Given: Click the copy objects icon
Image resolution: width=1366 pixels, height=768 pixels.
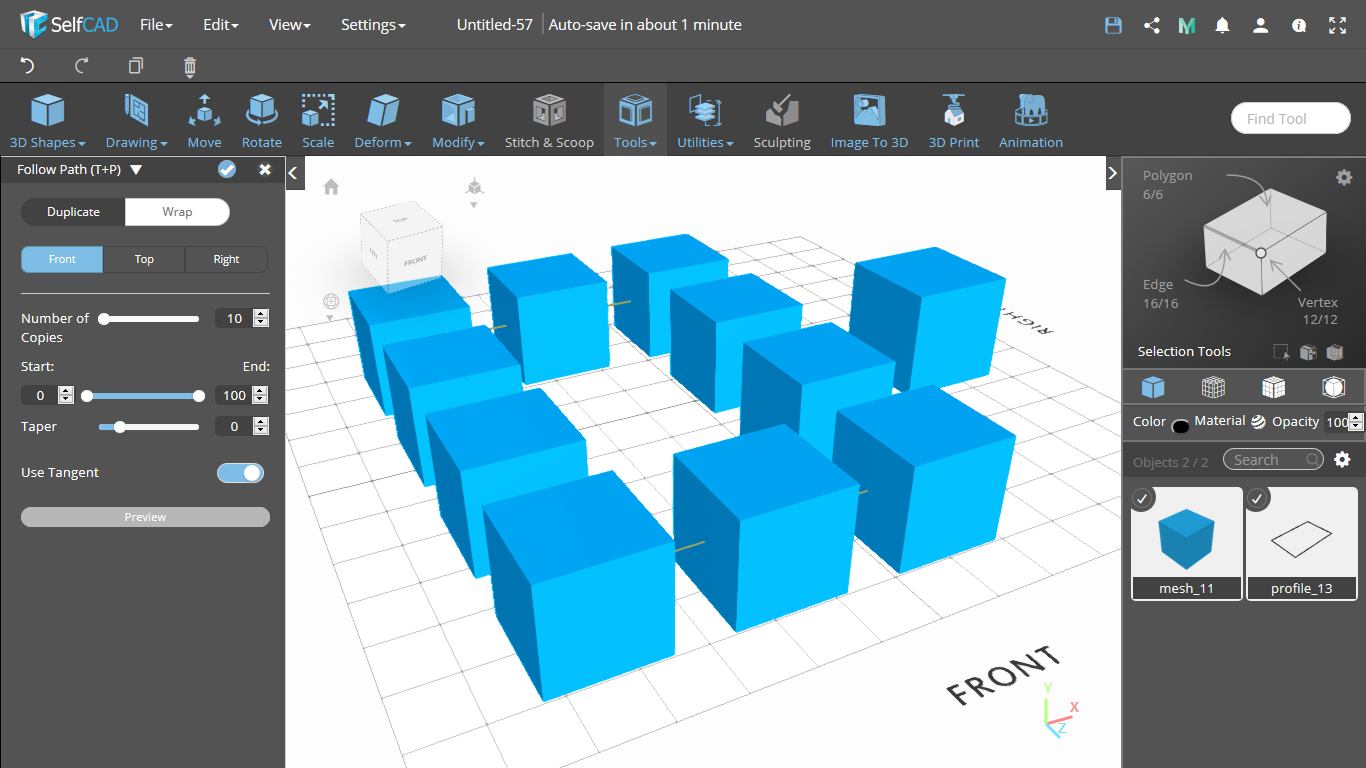Looking at the screenshot, I should 136,66.
